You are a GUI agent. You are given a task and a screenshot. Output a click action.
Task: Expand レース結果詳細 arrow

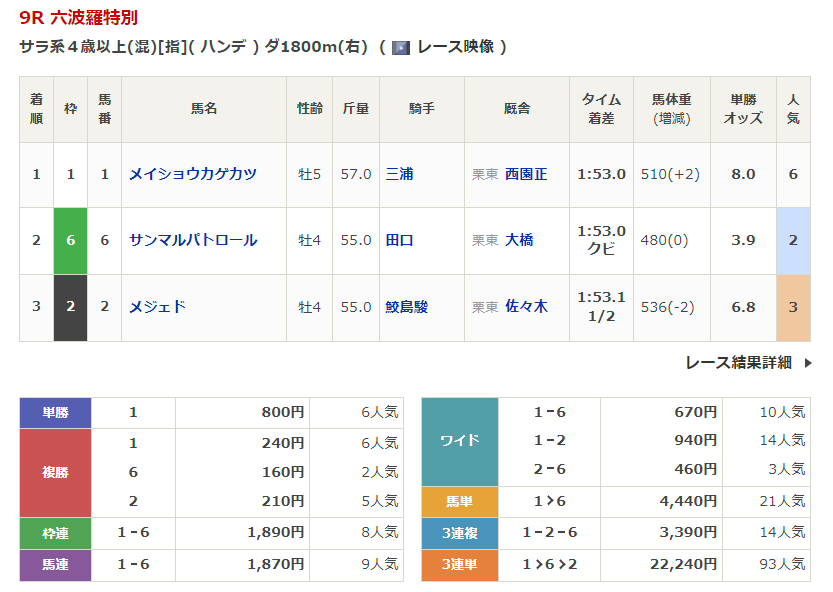[807, 363]
